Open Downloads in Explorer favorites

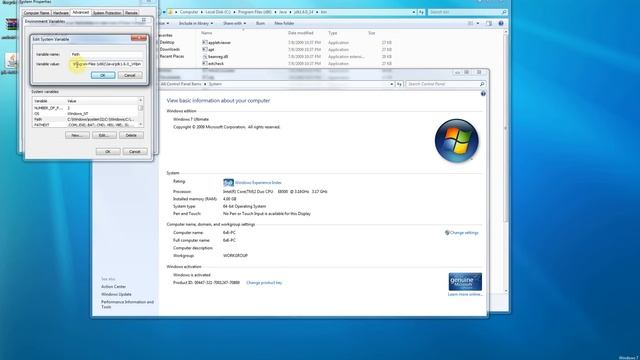(169, 49)
